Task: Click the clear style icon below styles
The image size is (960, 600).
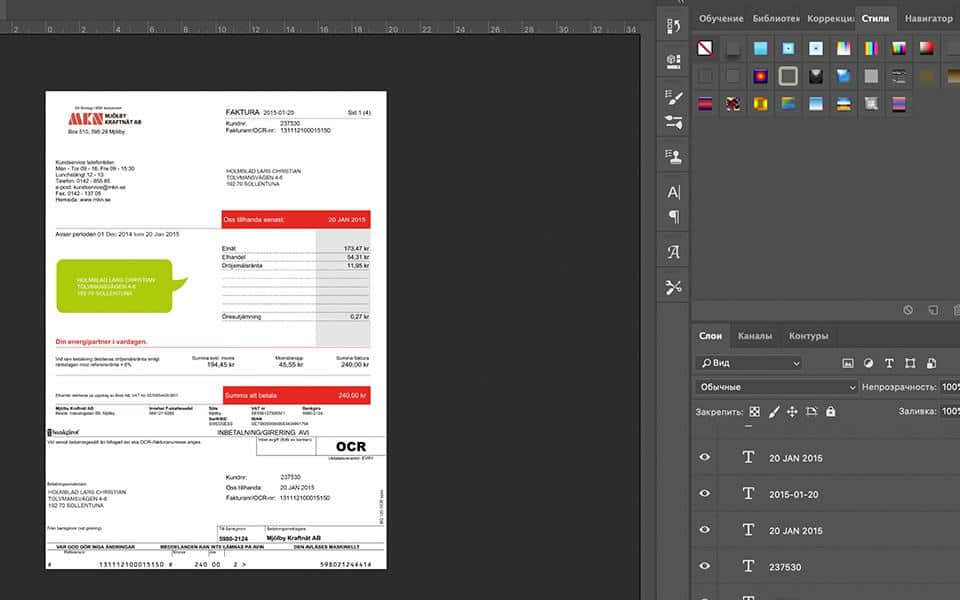Action: [x=908, y=310]
